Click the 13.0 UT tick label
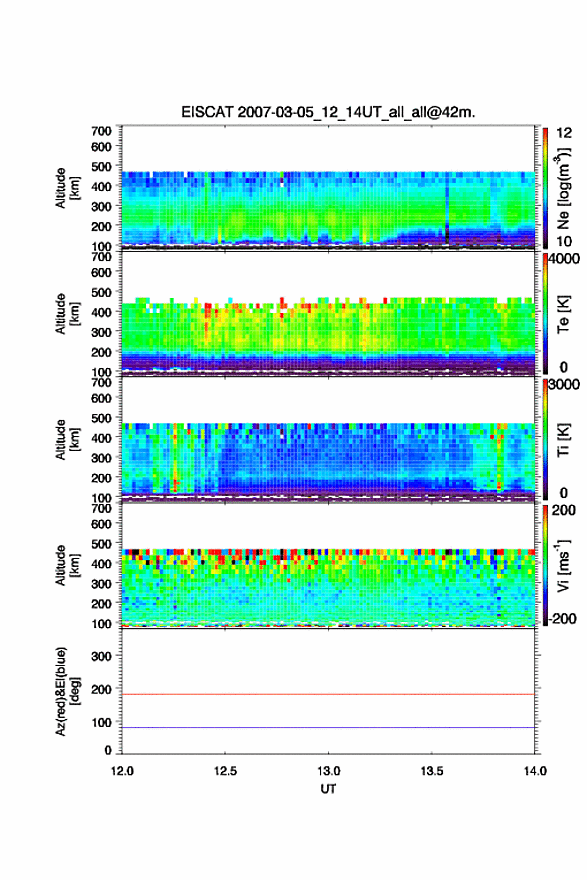Screen dimensions: 587x880 pyautogui.click(x=328, y=771)
